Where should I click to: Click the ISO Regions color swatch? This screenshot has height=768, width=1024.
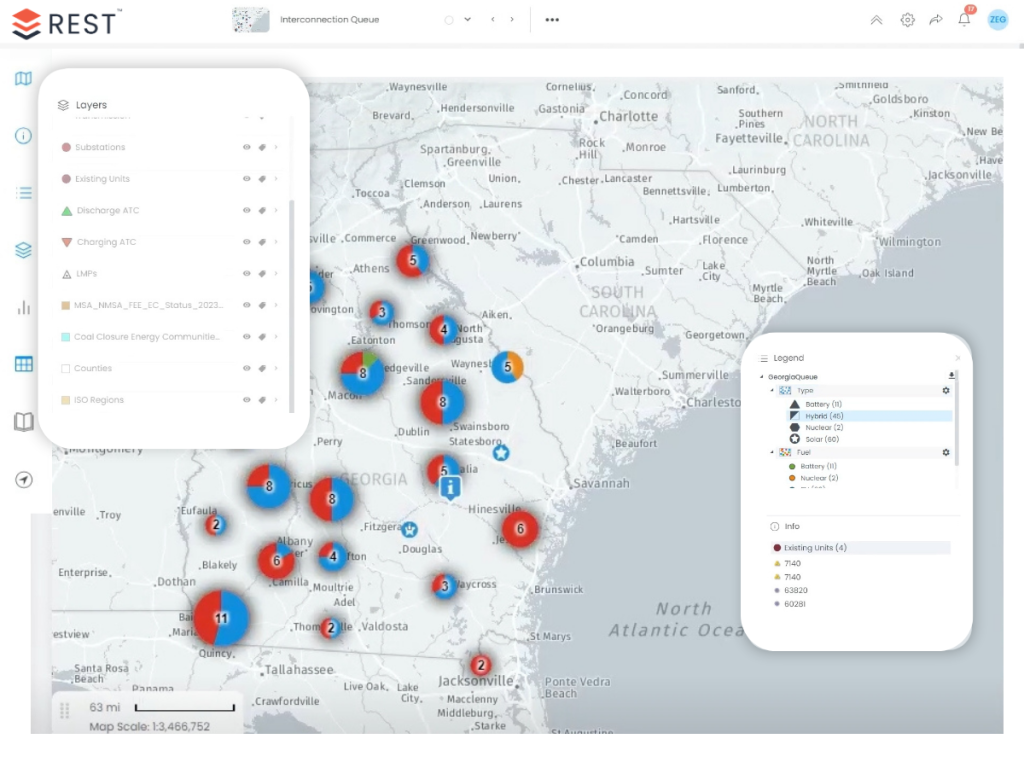click(x=66, y=400)
